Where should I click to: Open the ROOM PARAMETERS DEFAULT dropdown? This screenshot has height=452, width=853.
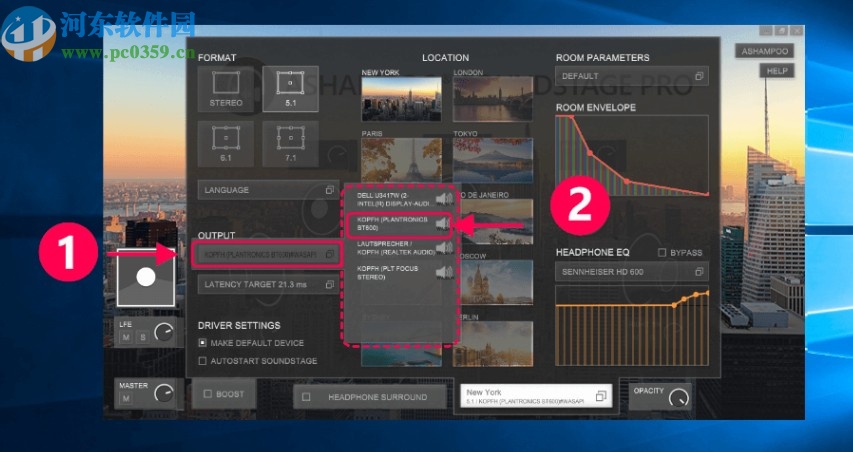pos(632,76)
